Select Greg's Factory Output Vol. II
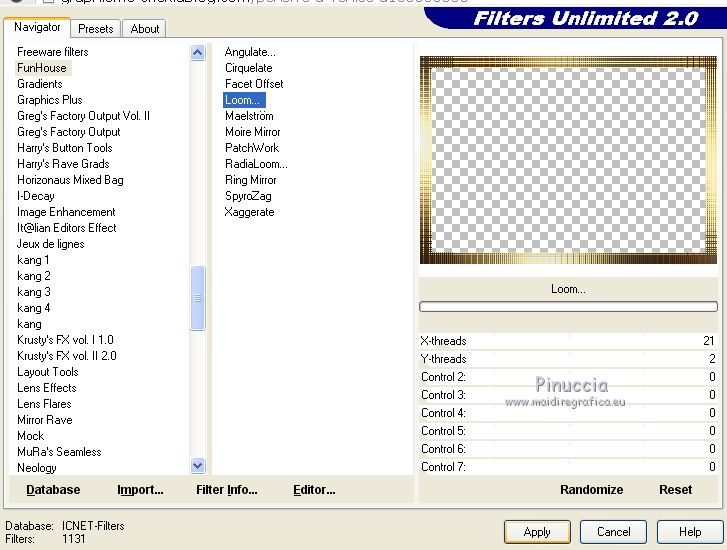Screen dimensions: 727x550 coord(83,116)
